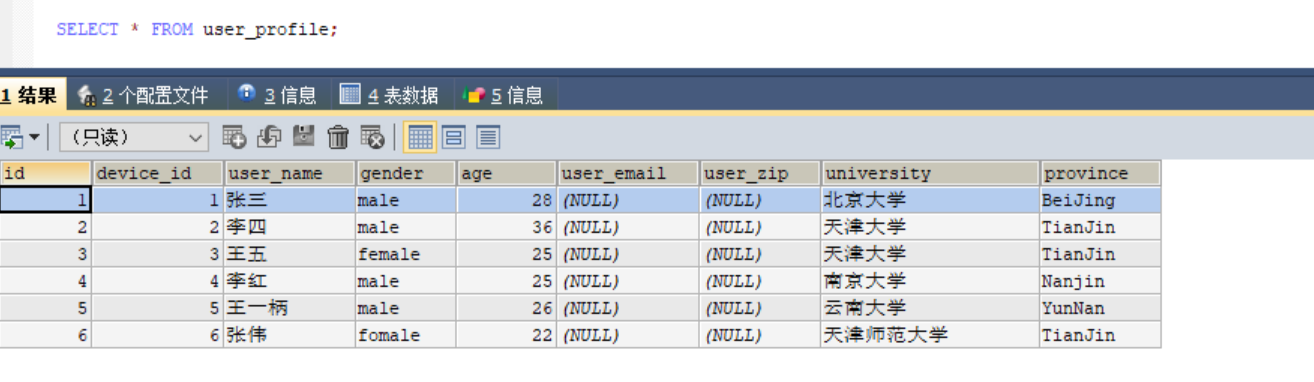Select the cell 李四
The height and width of the screenshot is (382, 1314).
[x=290, y=227]
